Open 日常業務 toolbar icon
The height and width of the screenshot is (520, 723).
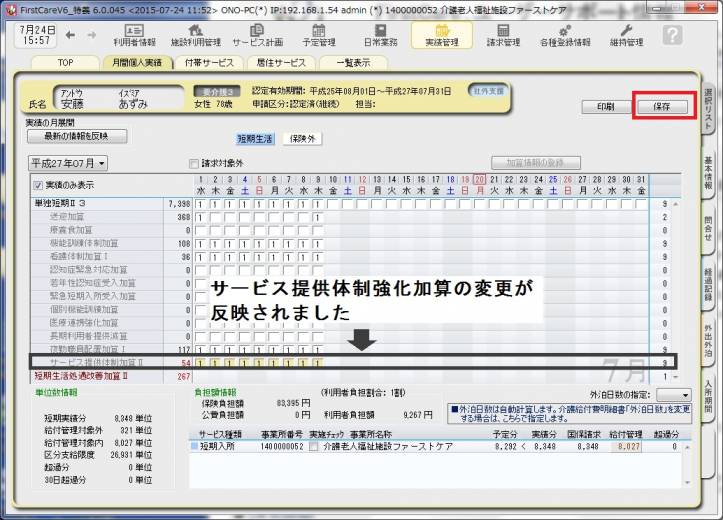click(x=380, y=36)
